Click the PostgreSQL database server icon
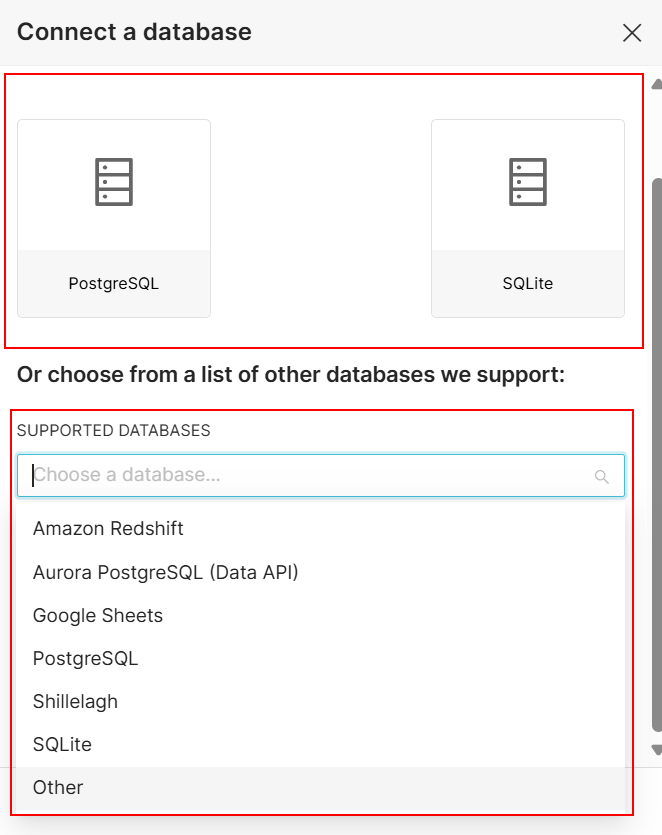Viewport: 662px width, 835px height. [x=114, y=182]
